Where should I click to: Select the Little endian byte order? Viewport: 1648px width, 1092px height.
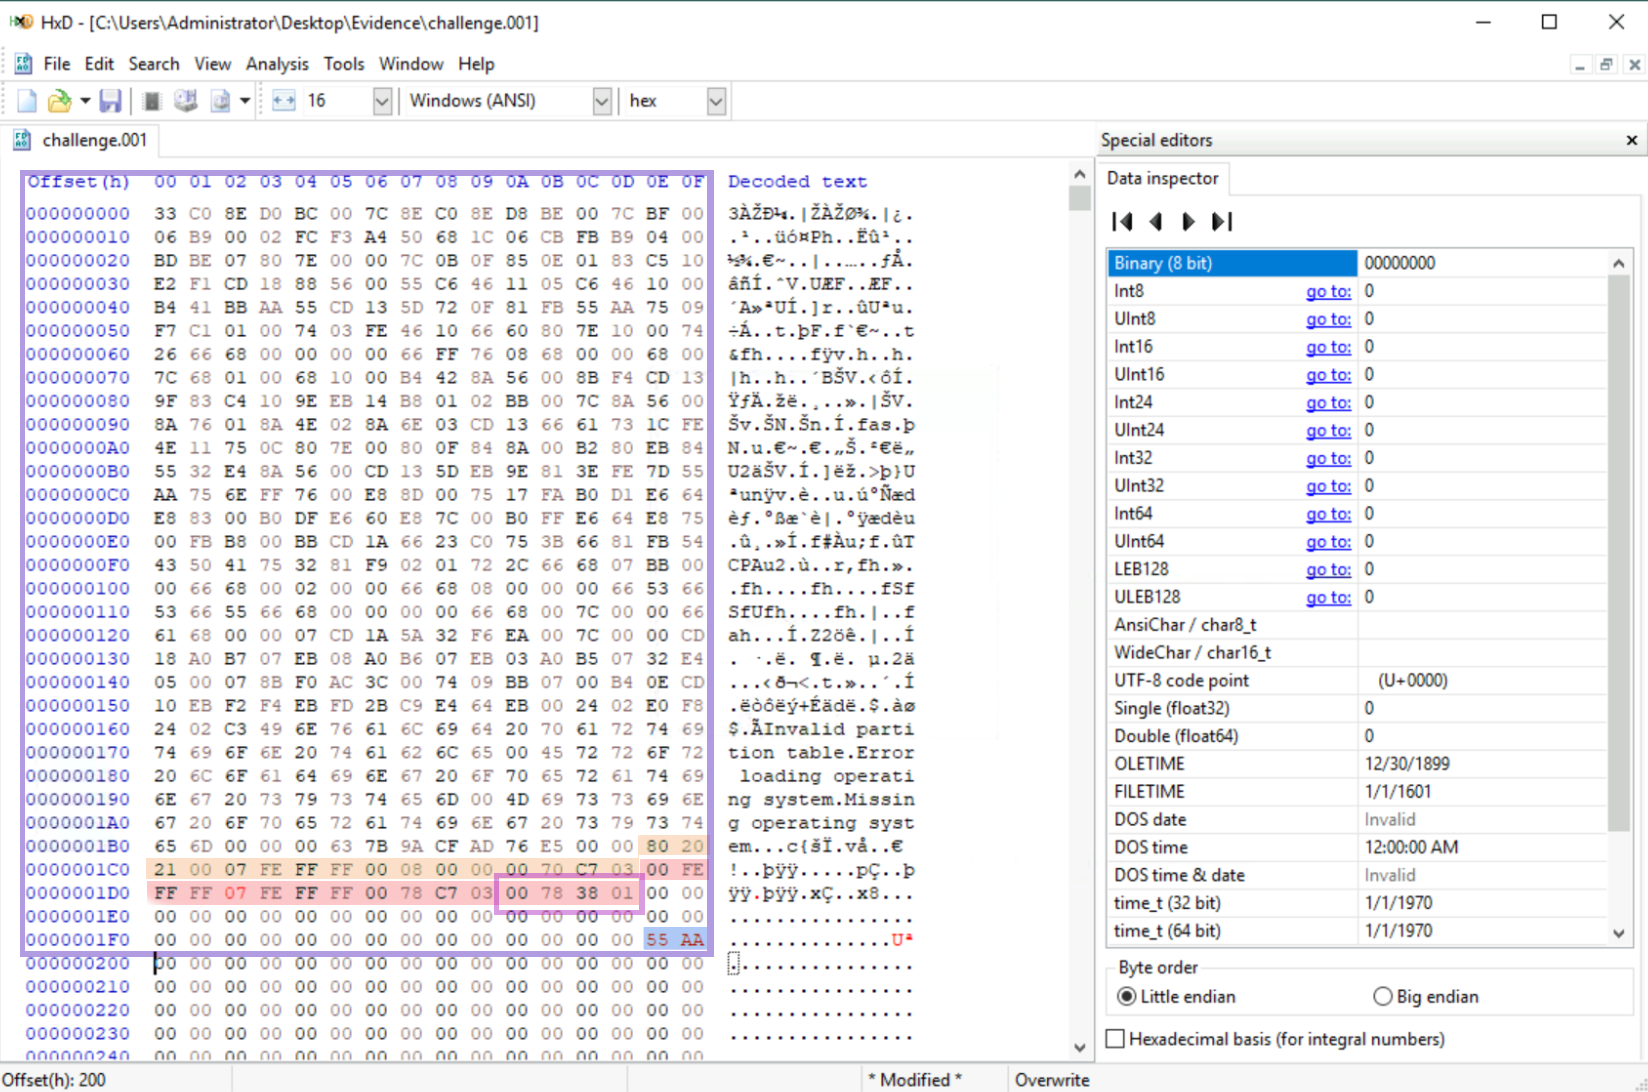click(x=1128, y=997)
